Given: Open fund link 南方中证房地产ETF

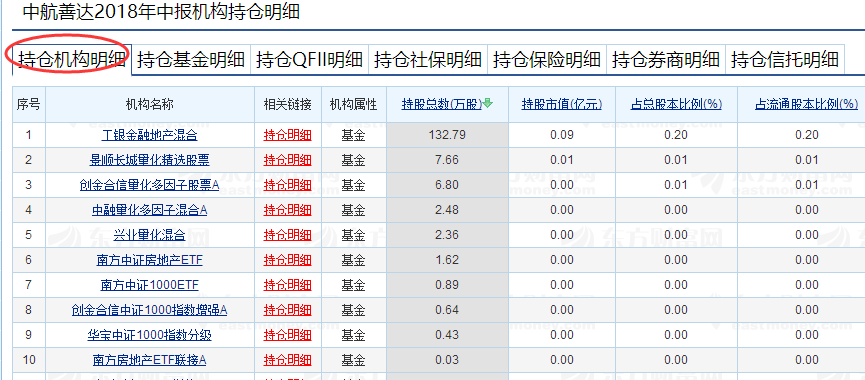Looking at the screenshot, I should [x=149, y=260].
